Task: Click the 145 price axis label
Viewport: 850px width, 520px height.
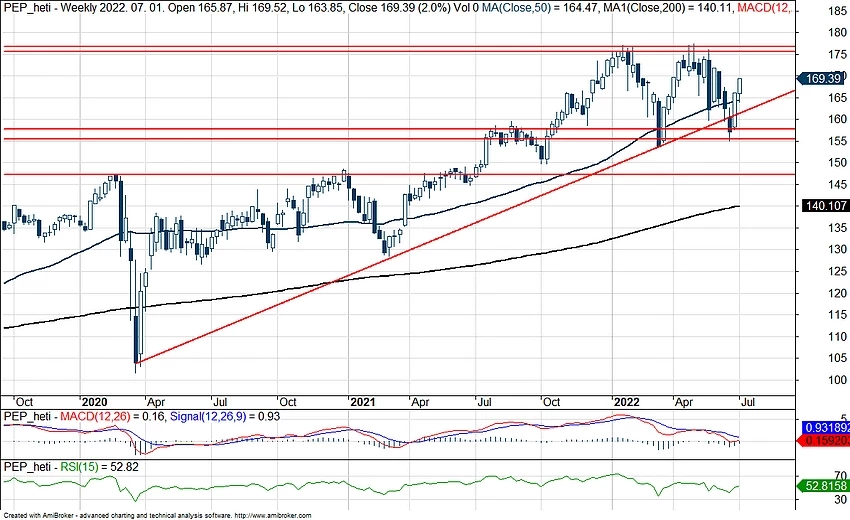Action: tap(838, 184)
